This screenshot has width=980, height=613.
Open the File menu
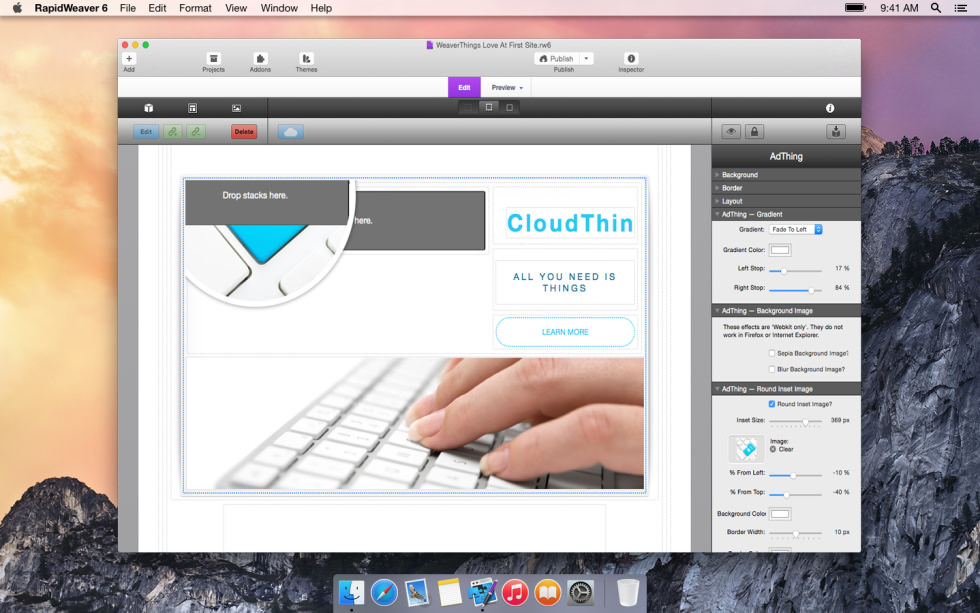[x=128, y=8]
